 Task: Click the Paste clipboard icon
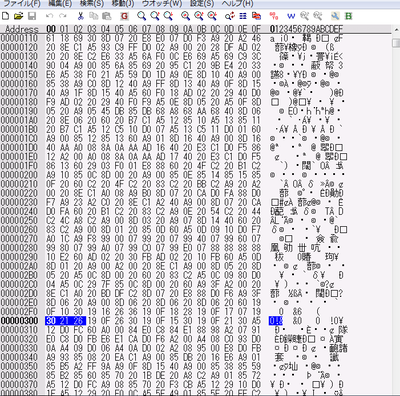(x=106, y=16)
